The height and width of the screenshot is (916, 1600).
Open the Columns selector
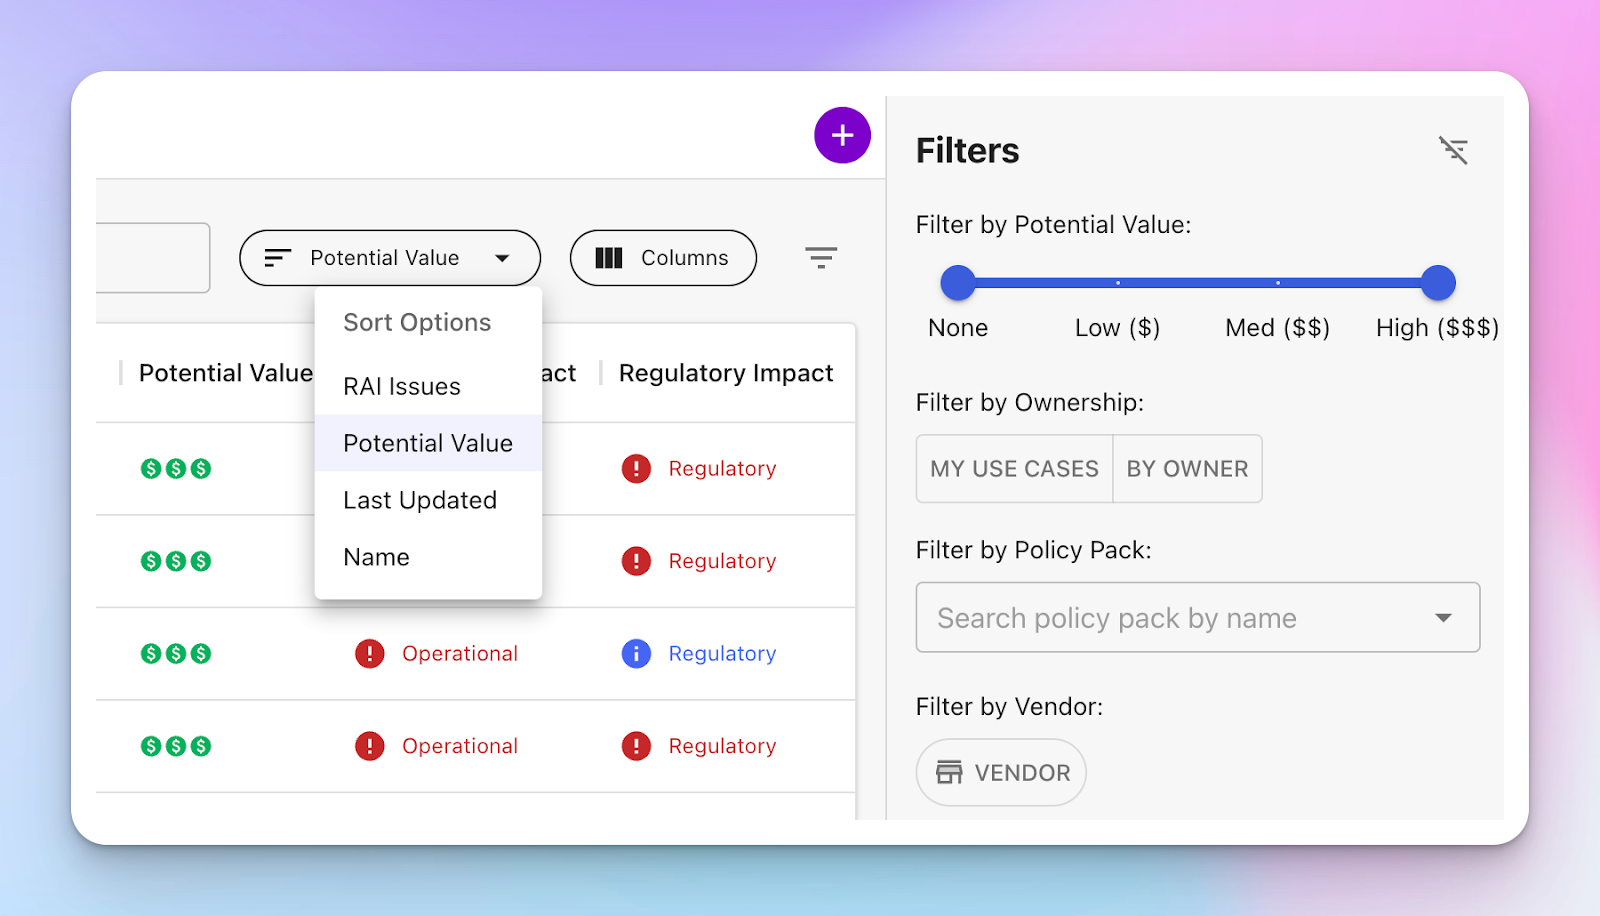[x=663, y=257]
